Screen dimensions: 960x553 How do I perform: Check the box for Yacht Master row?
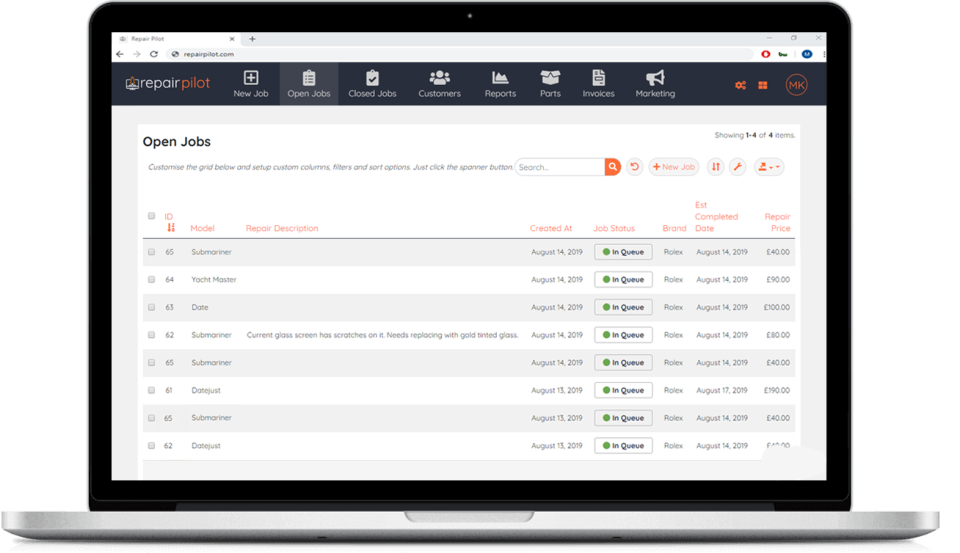click(151, 279)
